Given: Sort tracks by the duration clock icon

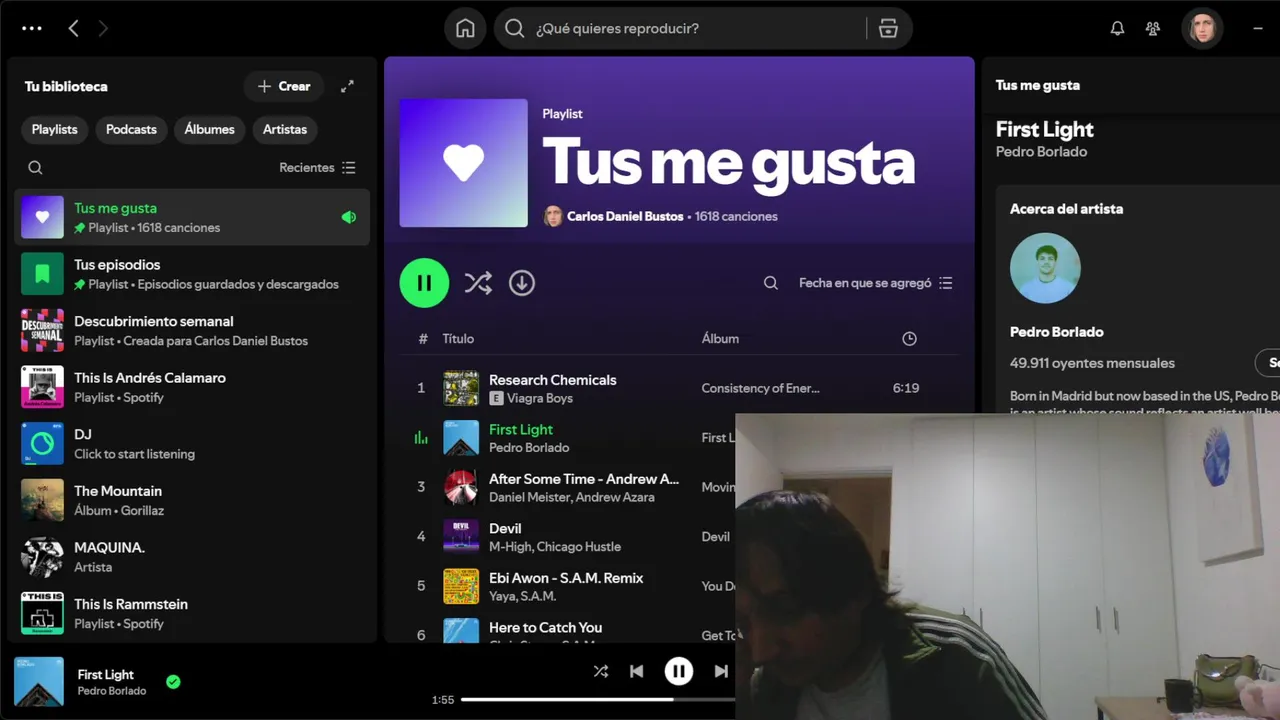Looking at the screenshot, I should coord(909,339).
